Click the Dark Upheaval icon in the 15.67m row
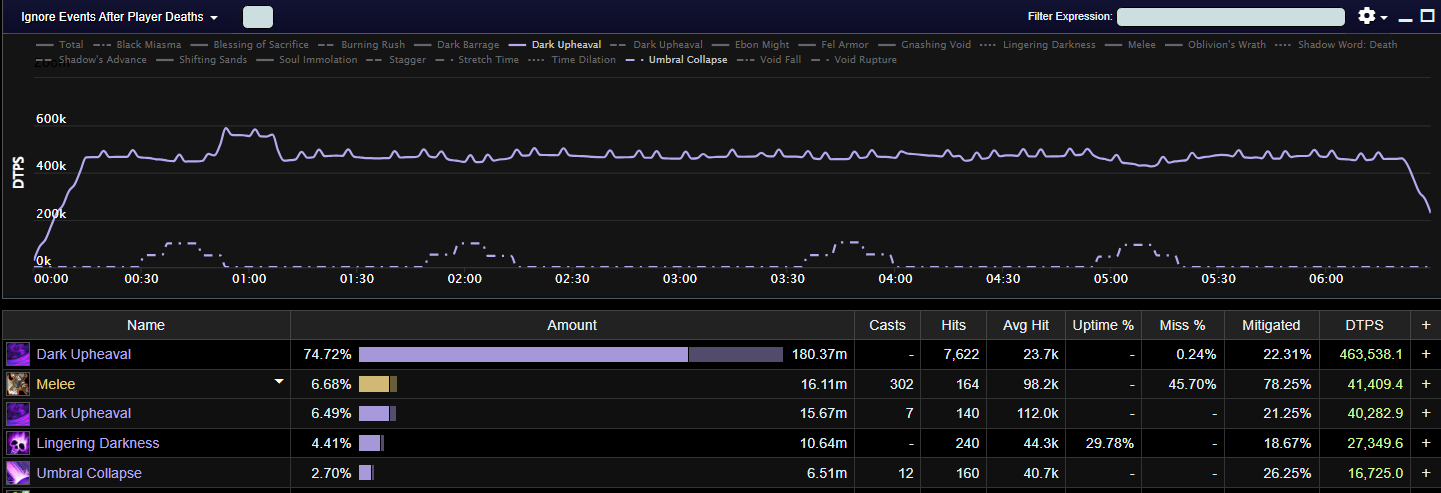 [18, 413]
